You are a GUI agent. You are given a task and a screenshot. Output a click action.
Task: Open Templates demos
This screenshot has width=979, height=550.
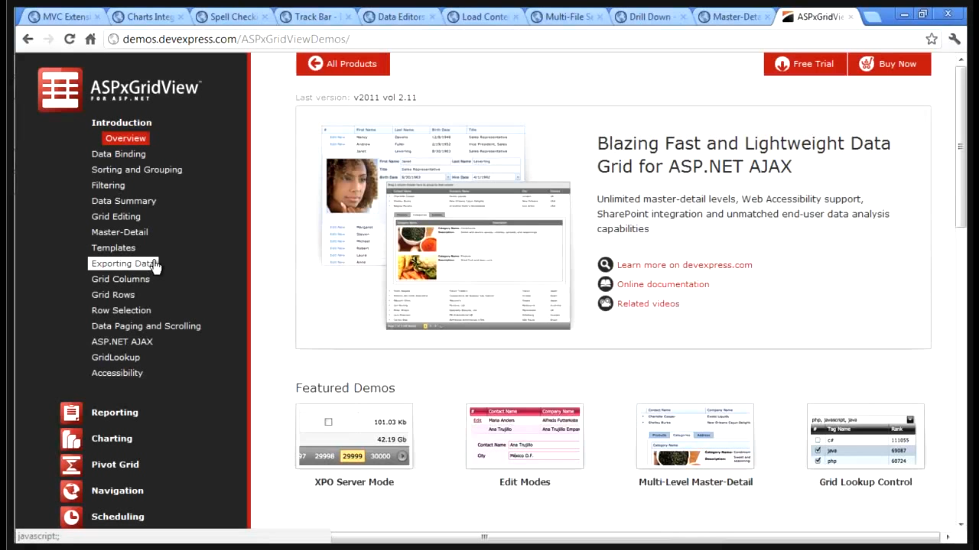tap(113, 248)
